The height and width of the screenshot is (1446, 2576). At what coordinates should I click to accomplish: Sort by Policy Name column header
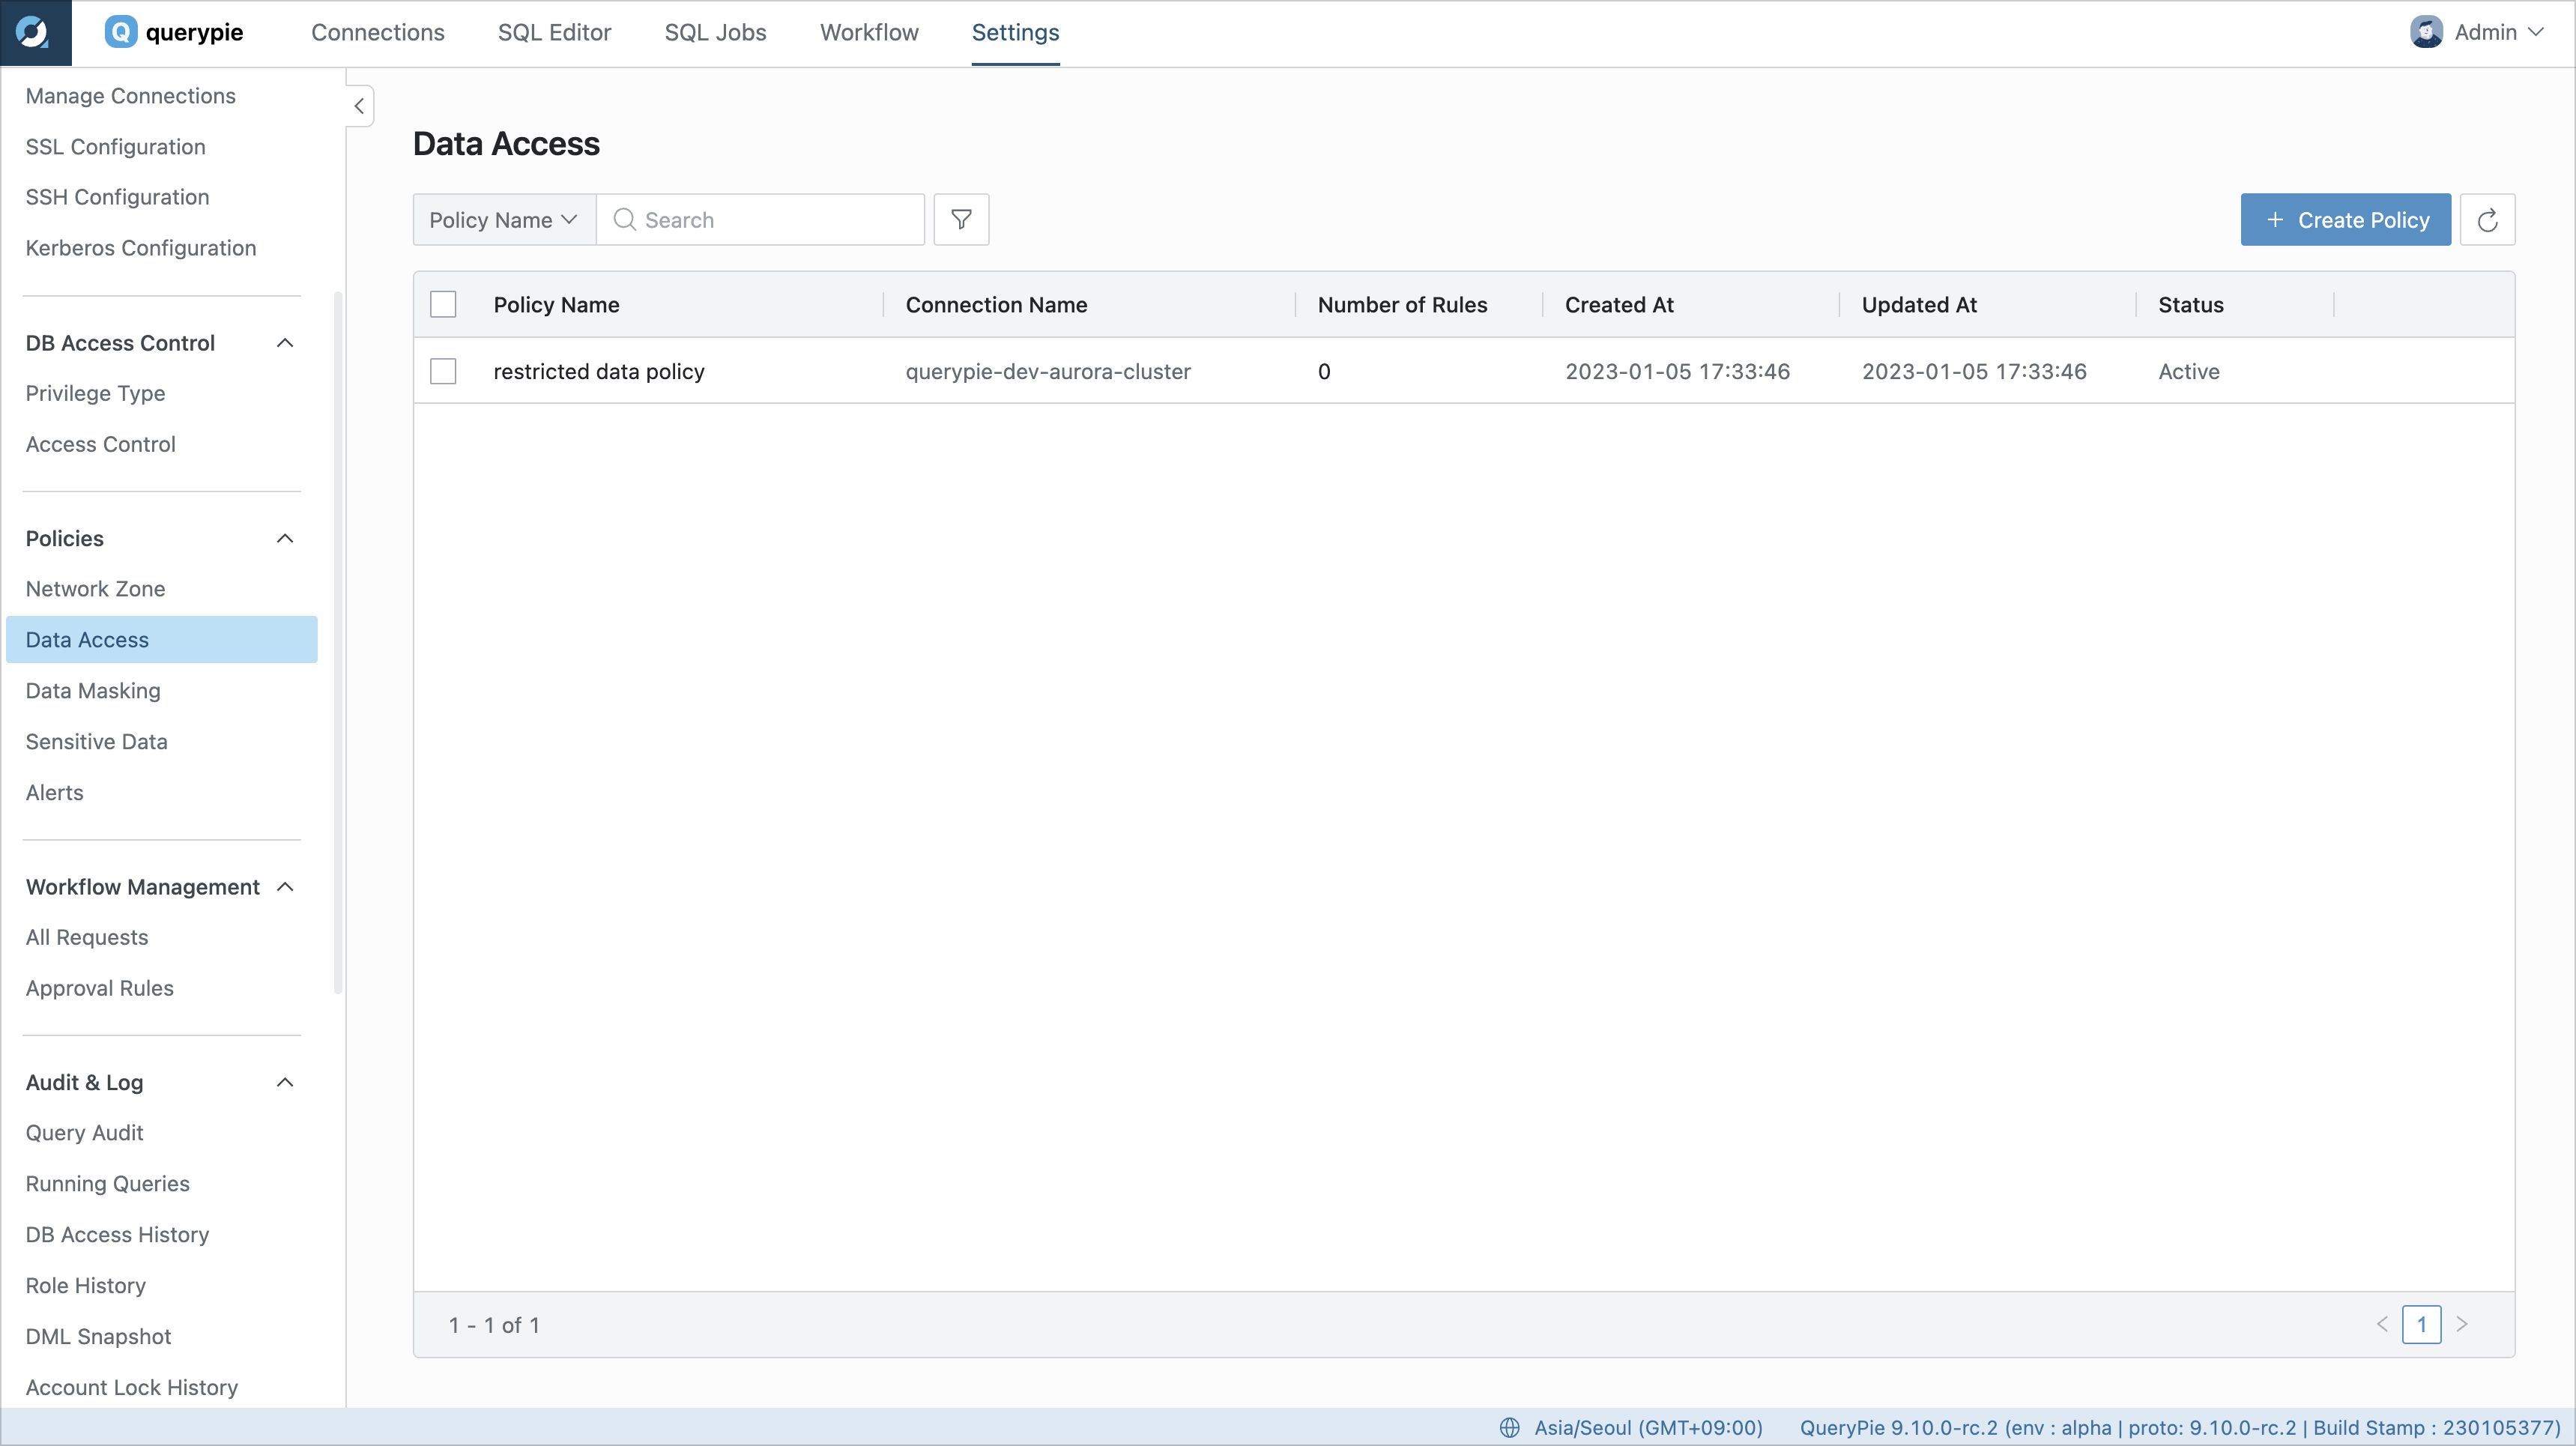[556, 304]
